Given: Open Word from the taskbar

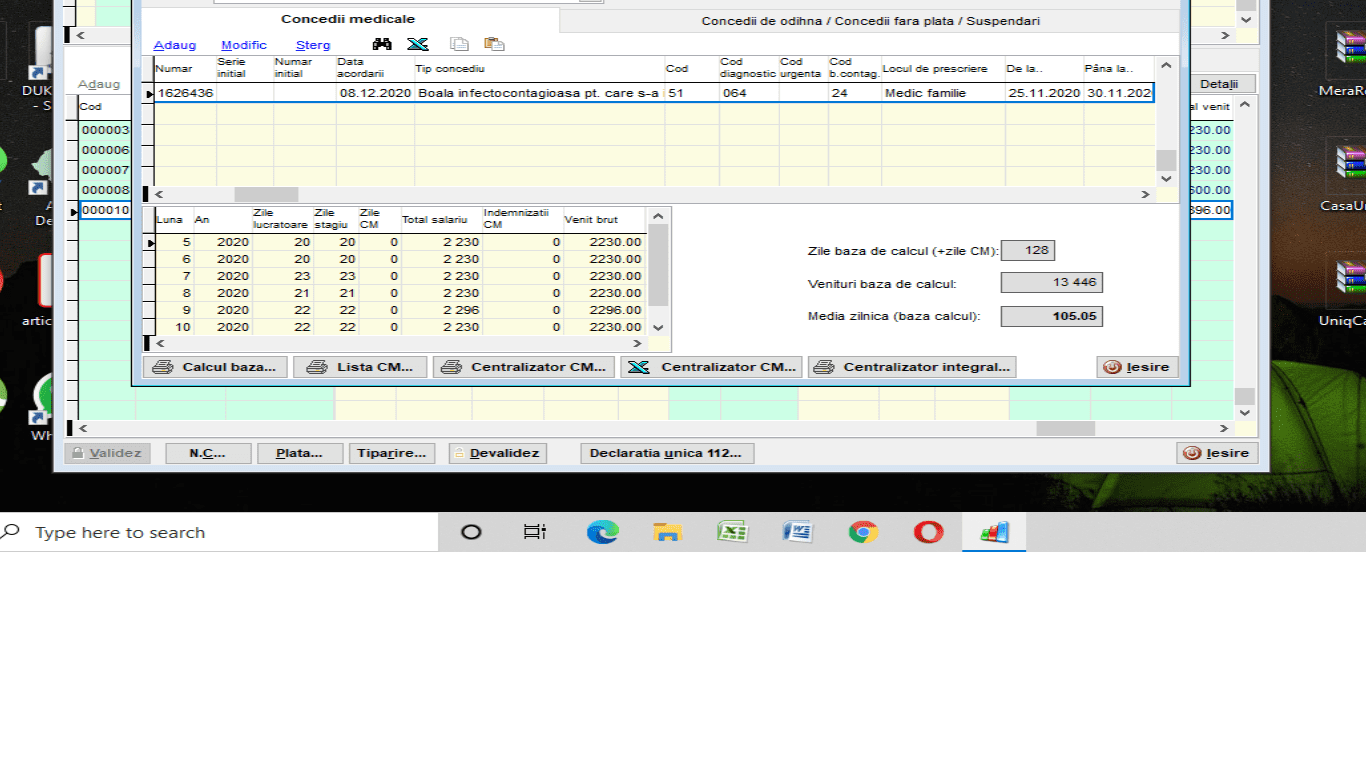Looking at the screenshot, I should tap(798, 532).
